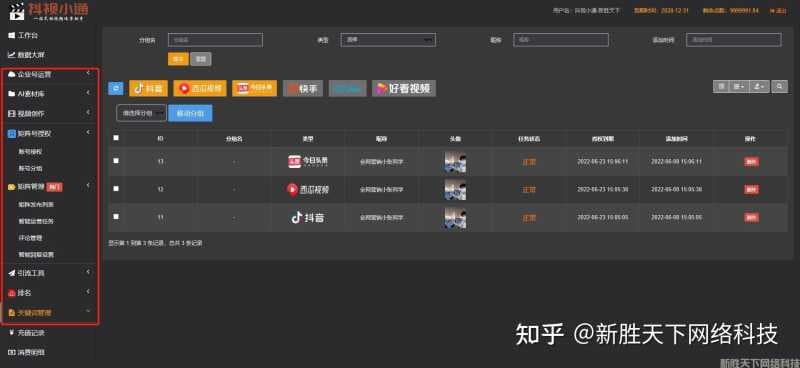Image resolution: width=800 pixels, height=368 pixels.
Task: Click the gray button between 快手 and 好看视频
Action: 347,88
